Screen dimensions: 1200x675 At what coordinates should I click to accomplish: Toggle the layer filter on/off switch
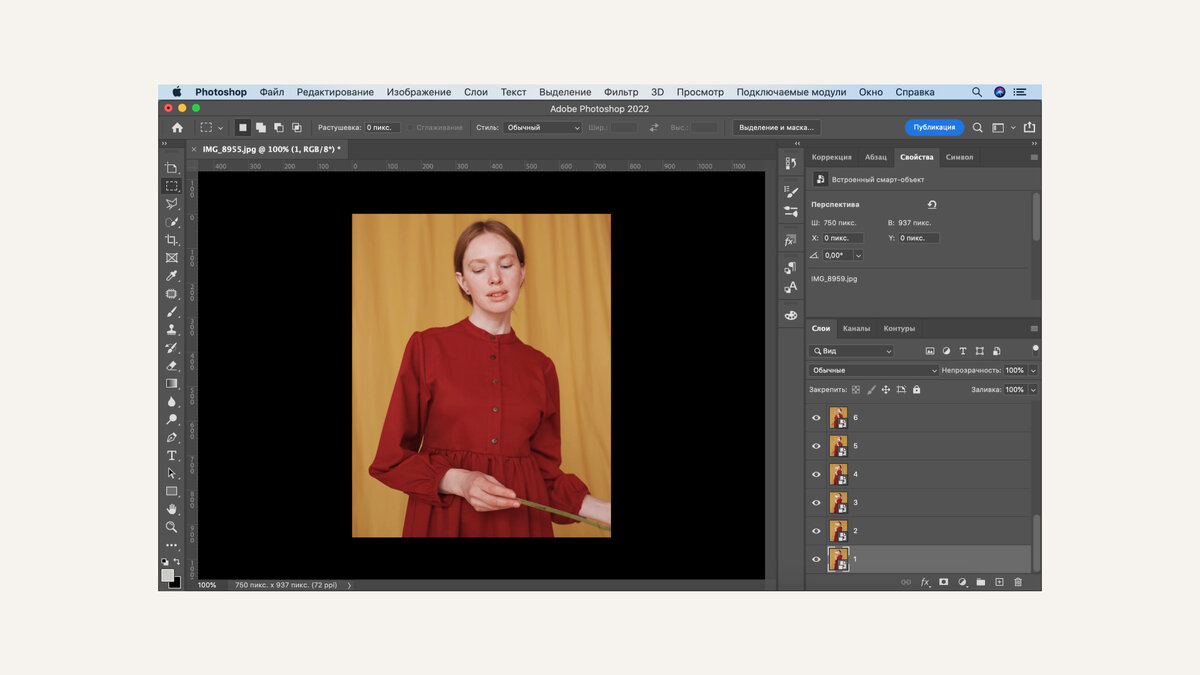(x=1035, y=349)
